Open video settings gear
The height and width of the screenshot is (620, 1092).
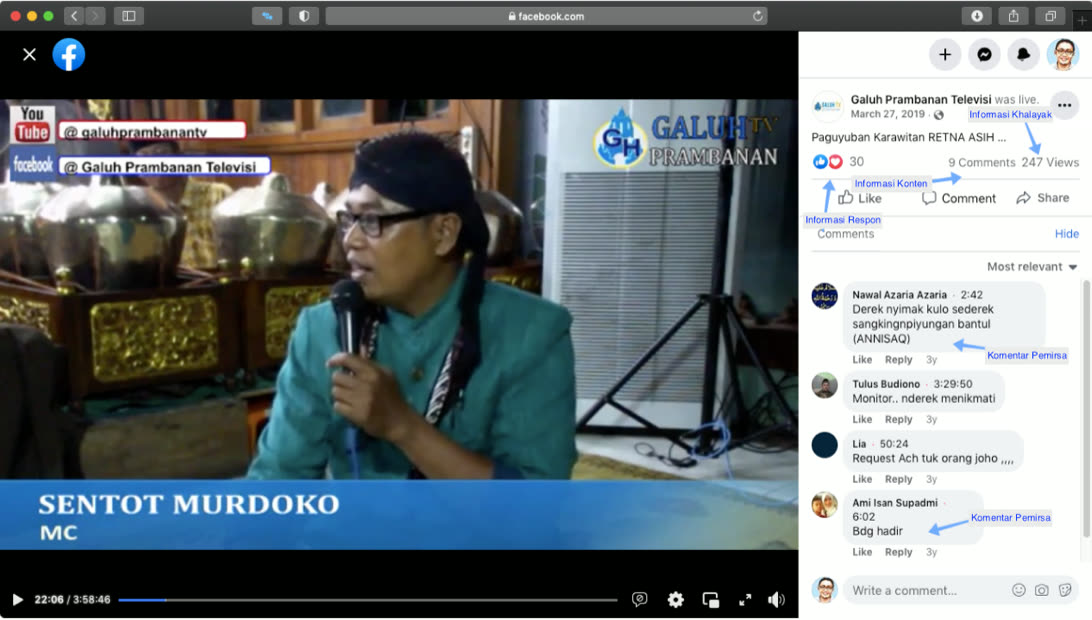pyautogui.click(x=676, y=600)
